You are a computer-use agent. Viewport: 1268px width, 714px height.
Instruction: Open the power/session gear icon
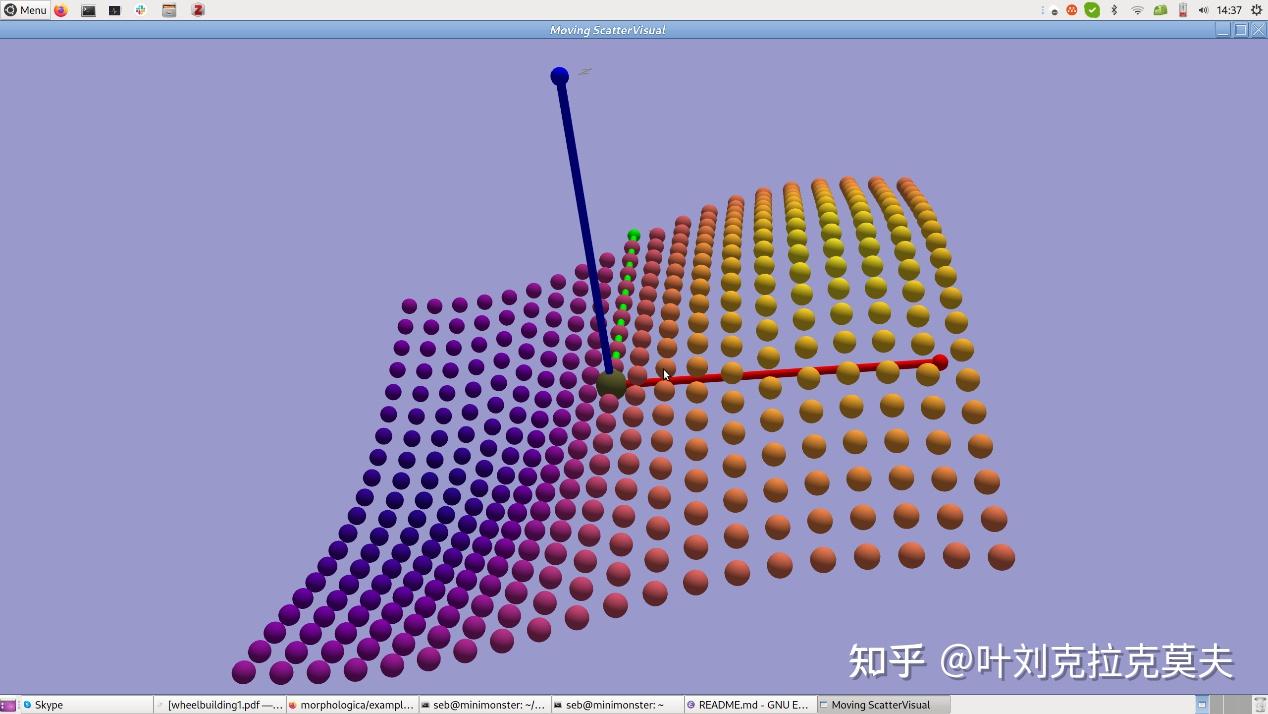click(1257, 10)
